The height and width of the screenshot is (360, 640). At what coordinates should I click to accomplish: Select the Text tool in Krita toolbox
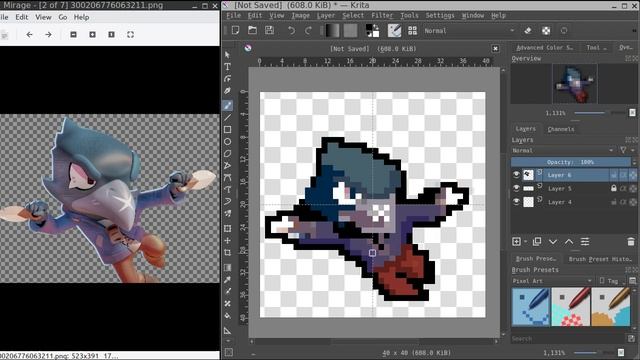click(227, 67)
